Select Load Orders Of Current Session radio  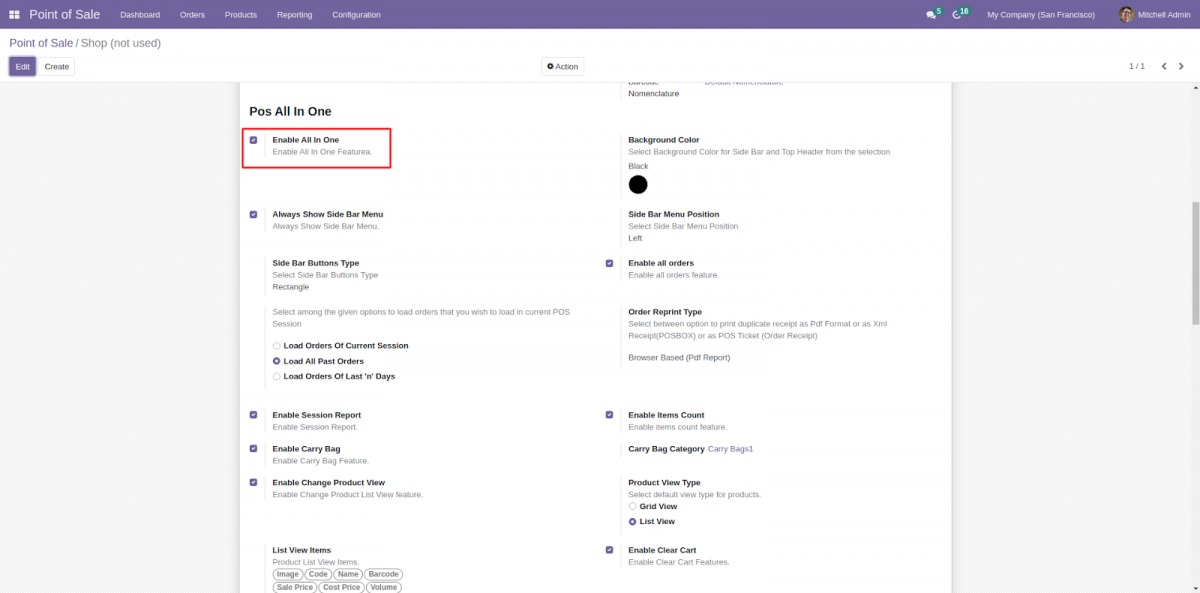coord(277,346)
